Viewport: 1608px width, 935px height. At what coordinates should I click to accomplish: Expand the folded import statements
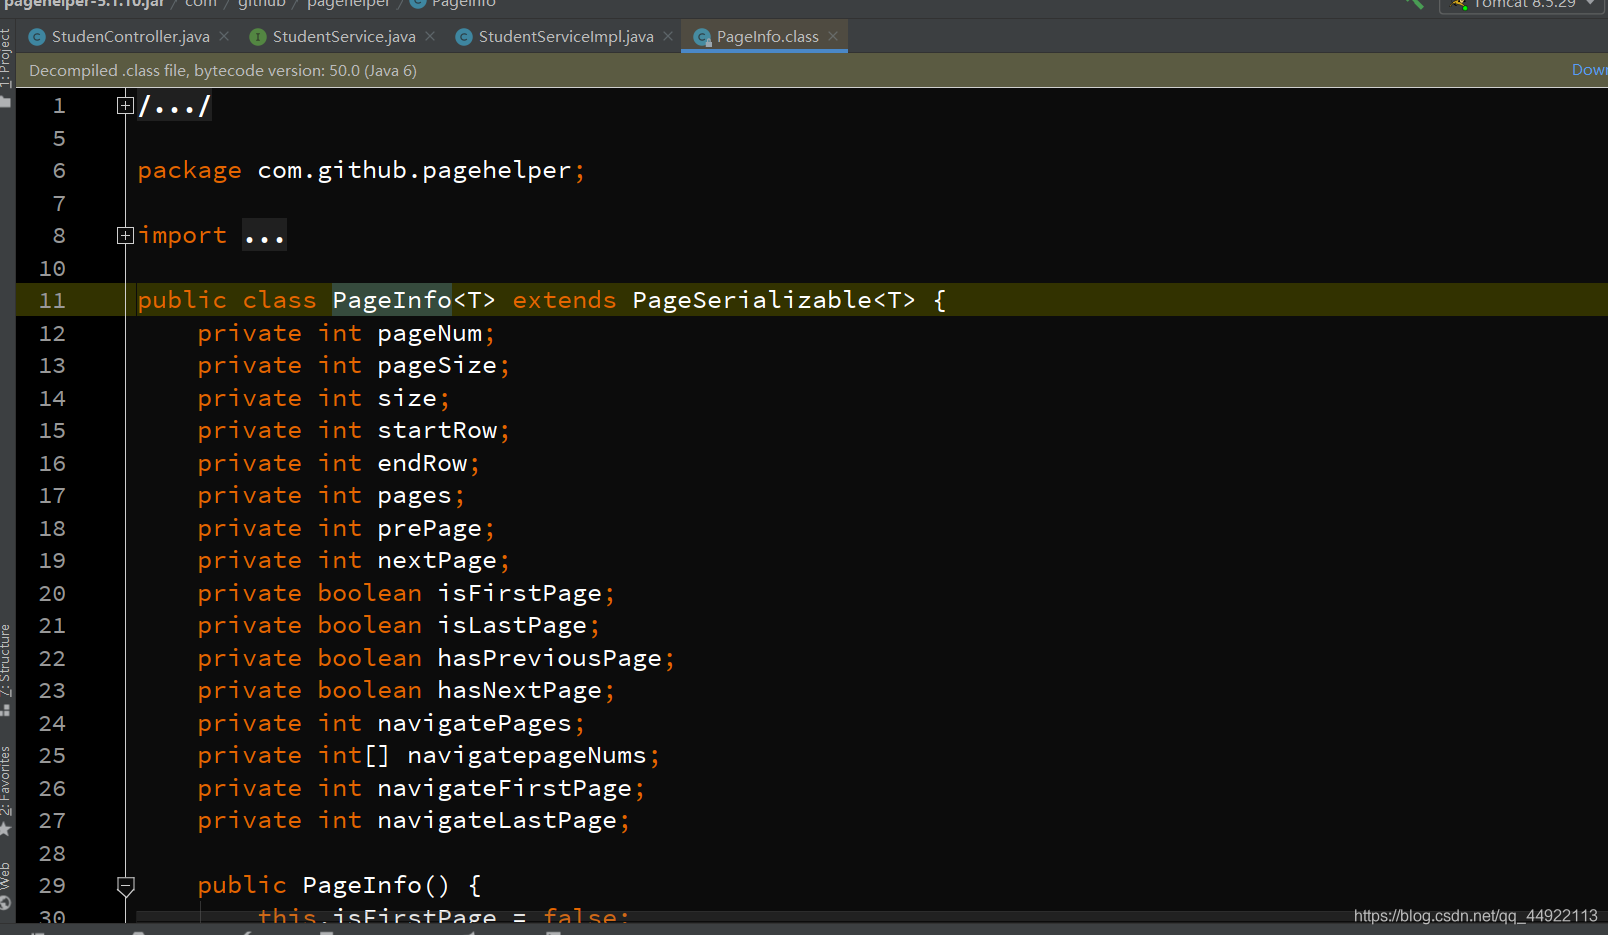click(125, 236)
